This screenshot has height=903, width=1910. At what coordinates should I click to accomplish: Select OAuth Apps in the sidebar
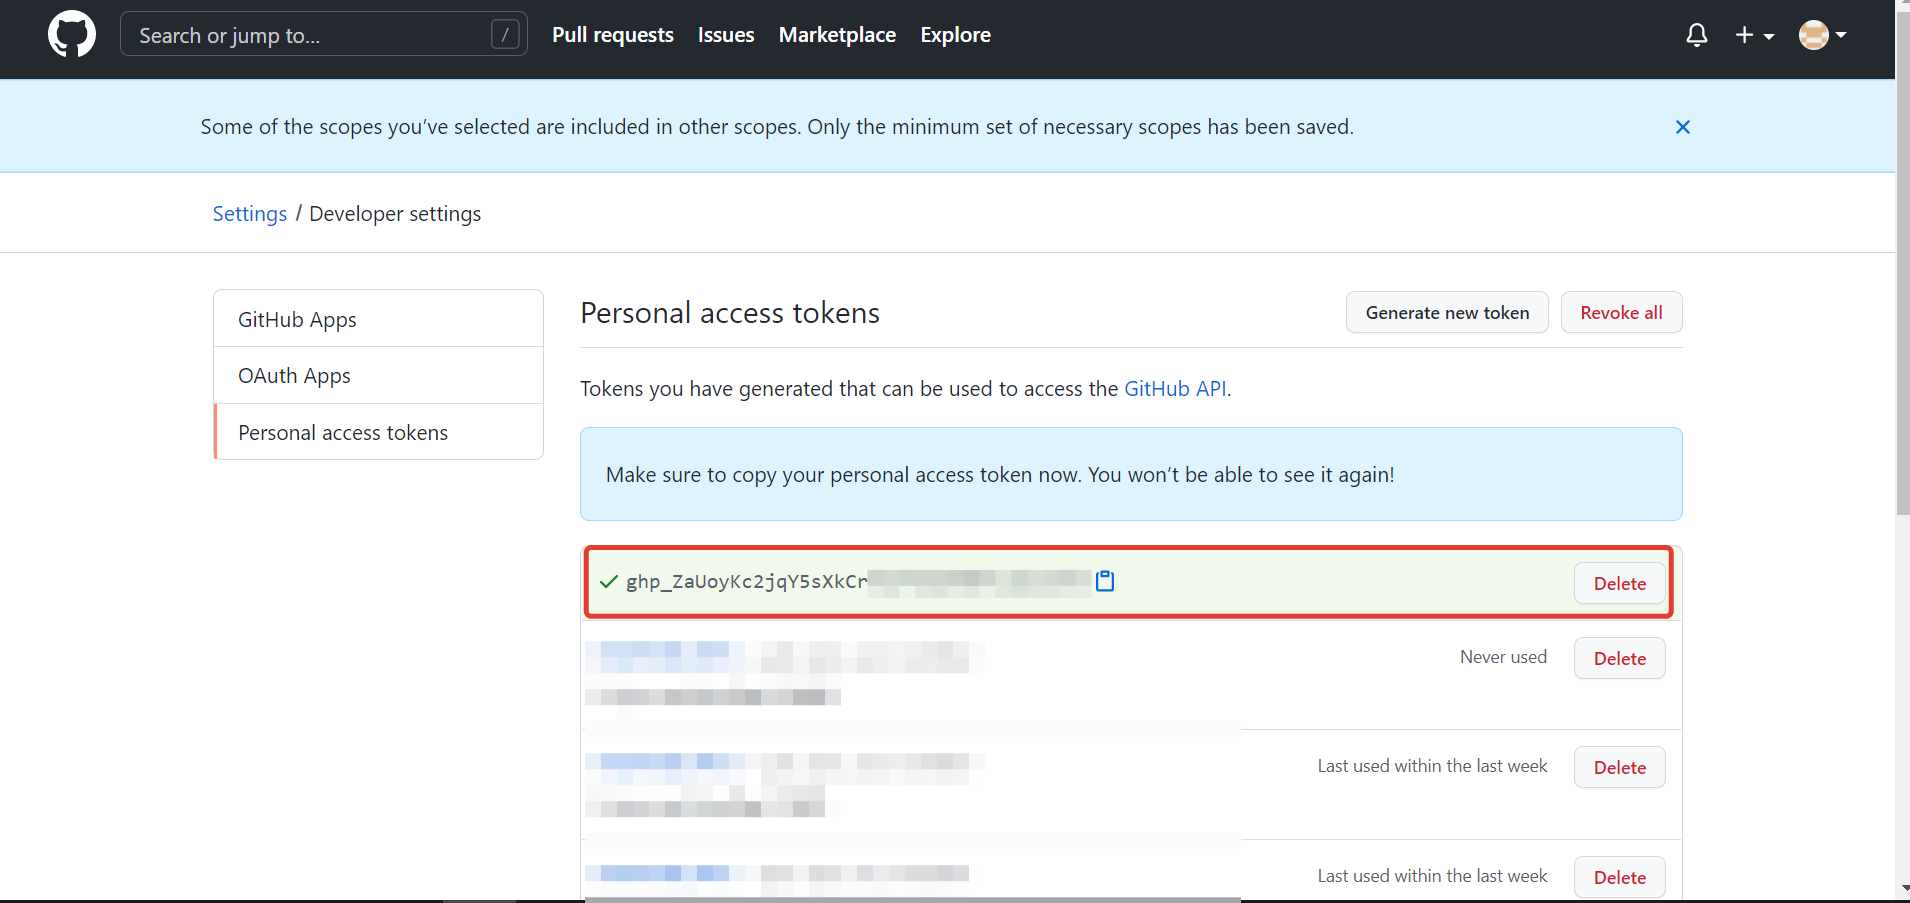click(294, 376)
